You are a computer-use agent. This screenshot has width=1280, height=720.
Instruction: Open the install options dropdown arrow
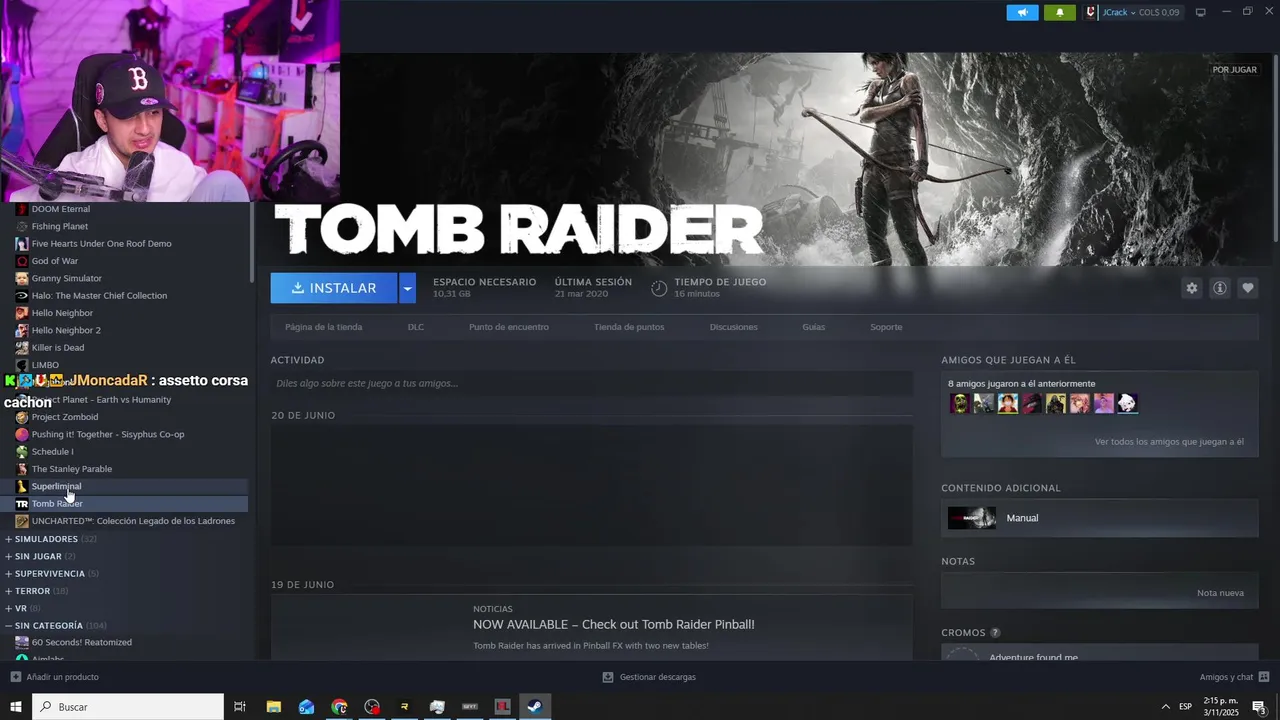coord(407,288)
